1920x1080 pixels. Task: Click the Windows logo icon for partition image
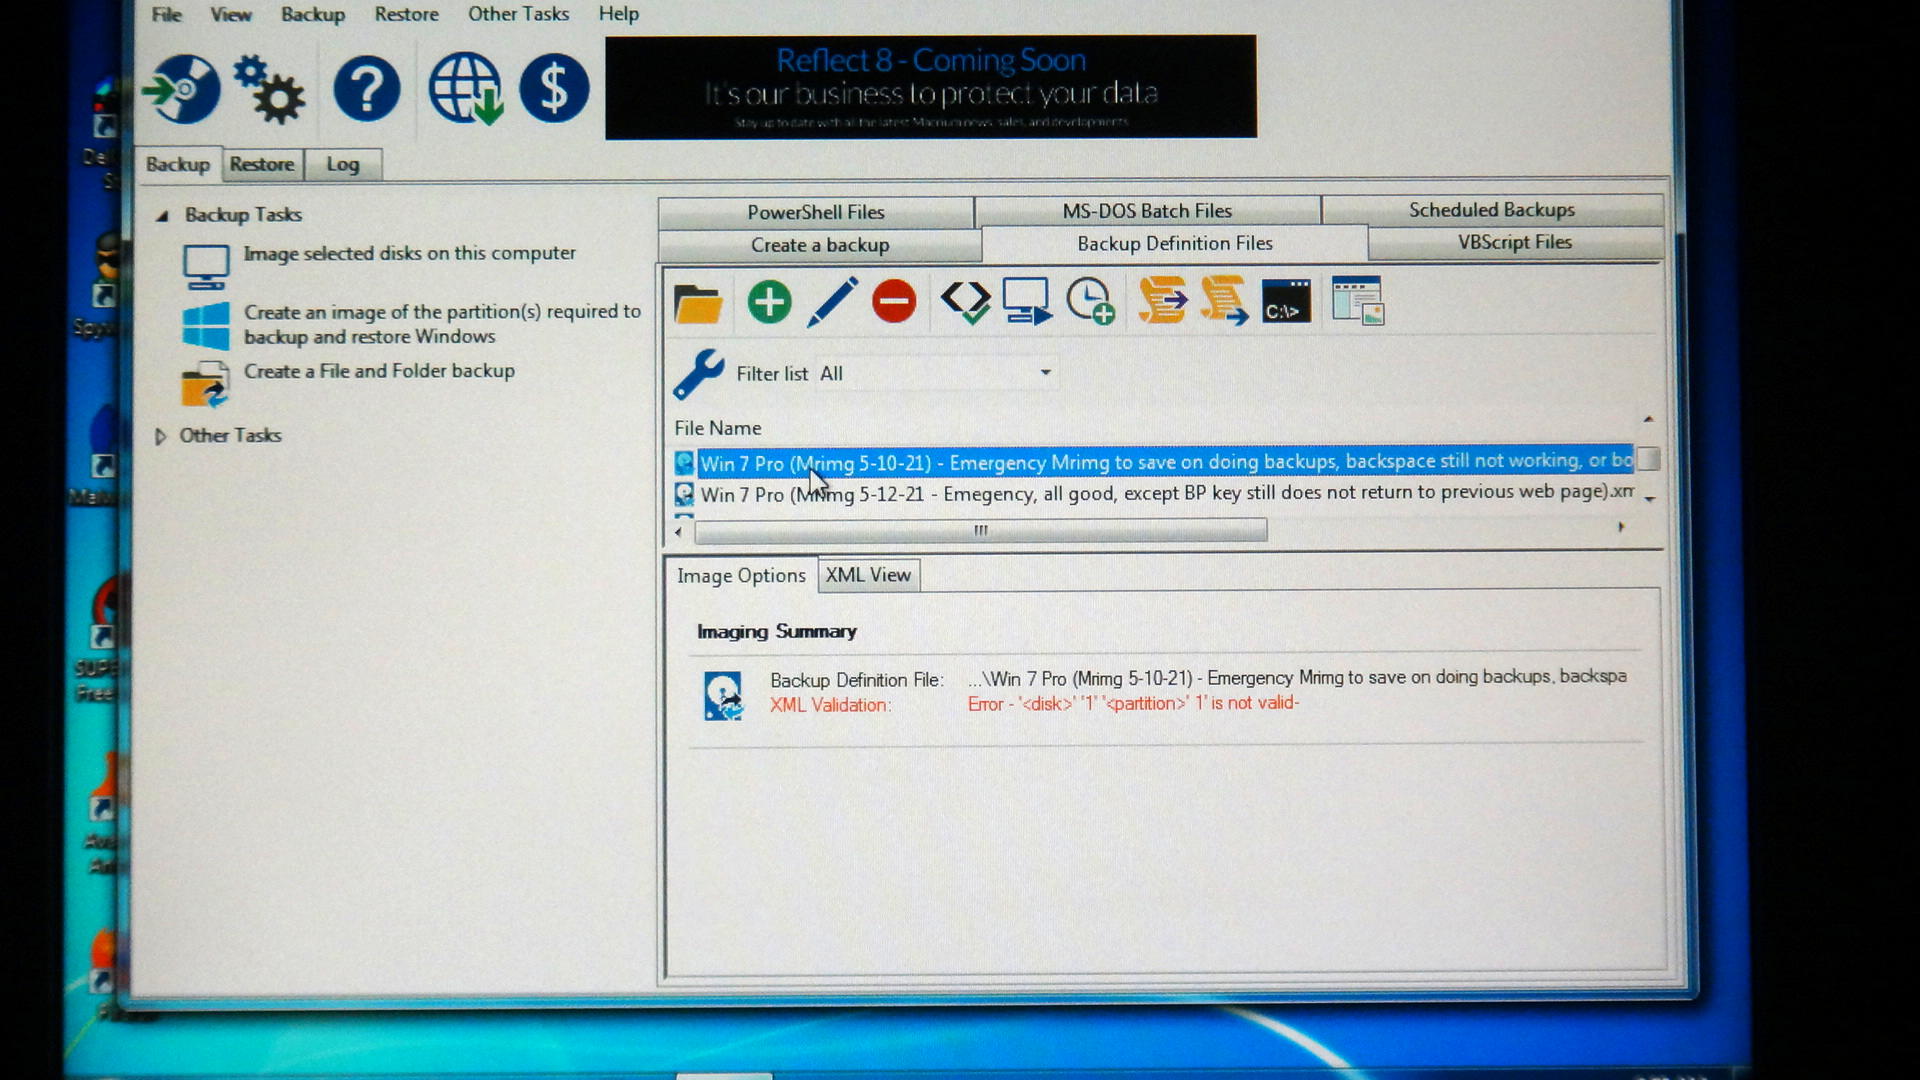click(206, 326)
